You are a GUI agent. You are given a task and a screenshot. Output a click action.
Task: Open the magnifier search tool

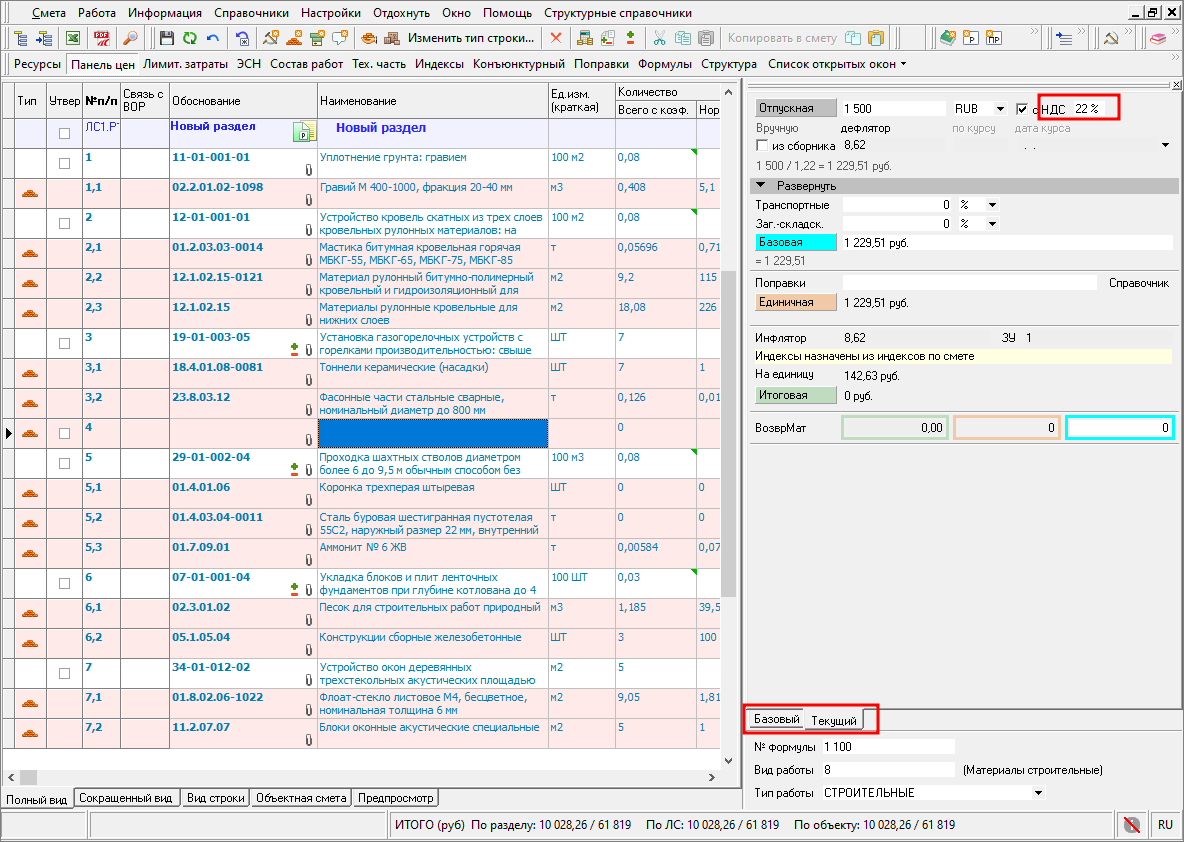(130, 38)
